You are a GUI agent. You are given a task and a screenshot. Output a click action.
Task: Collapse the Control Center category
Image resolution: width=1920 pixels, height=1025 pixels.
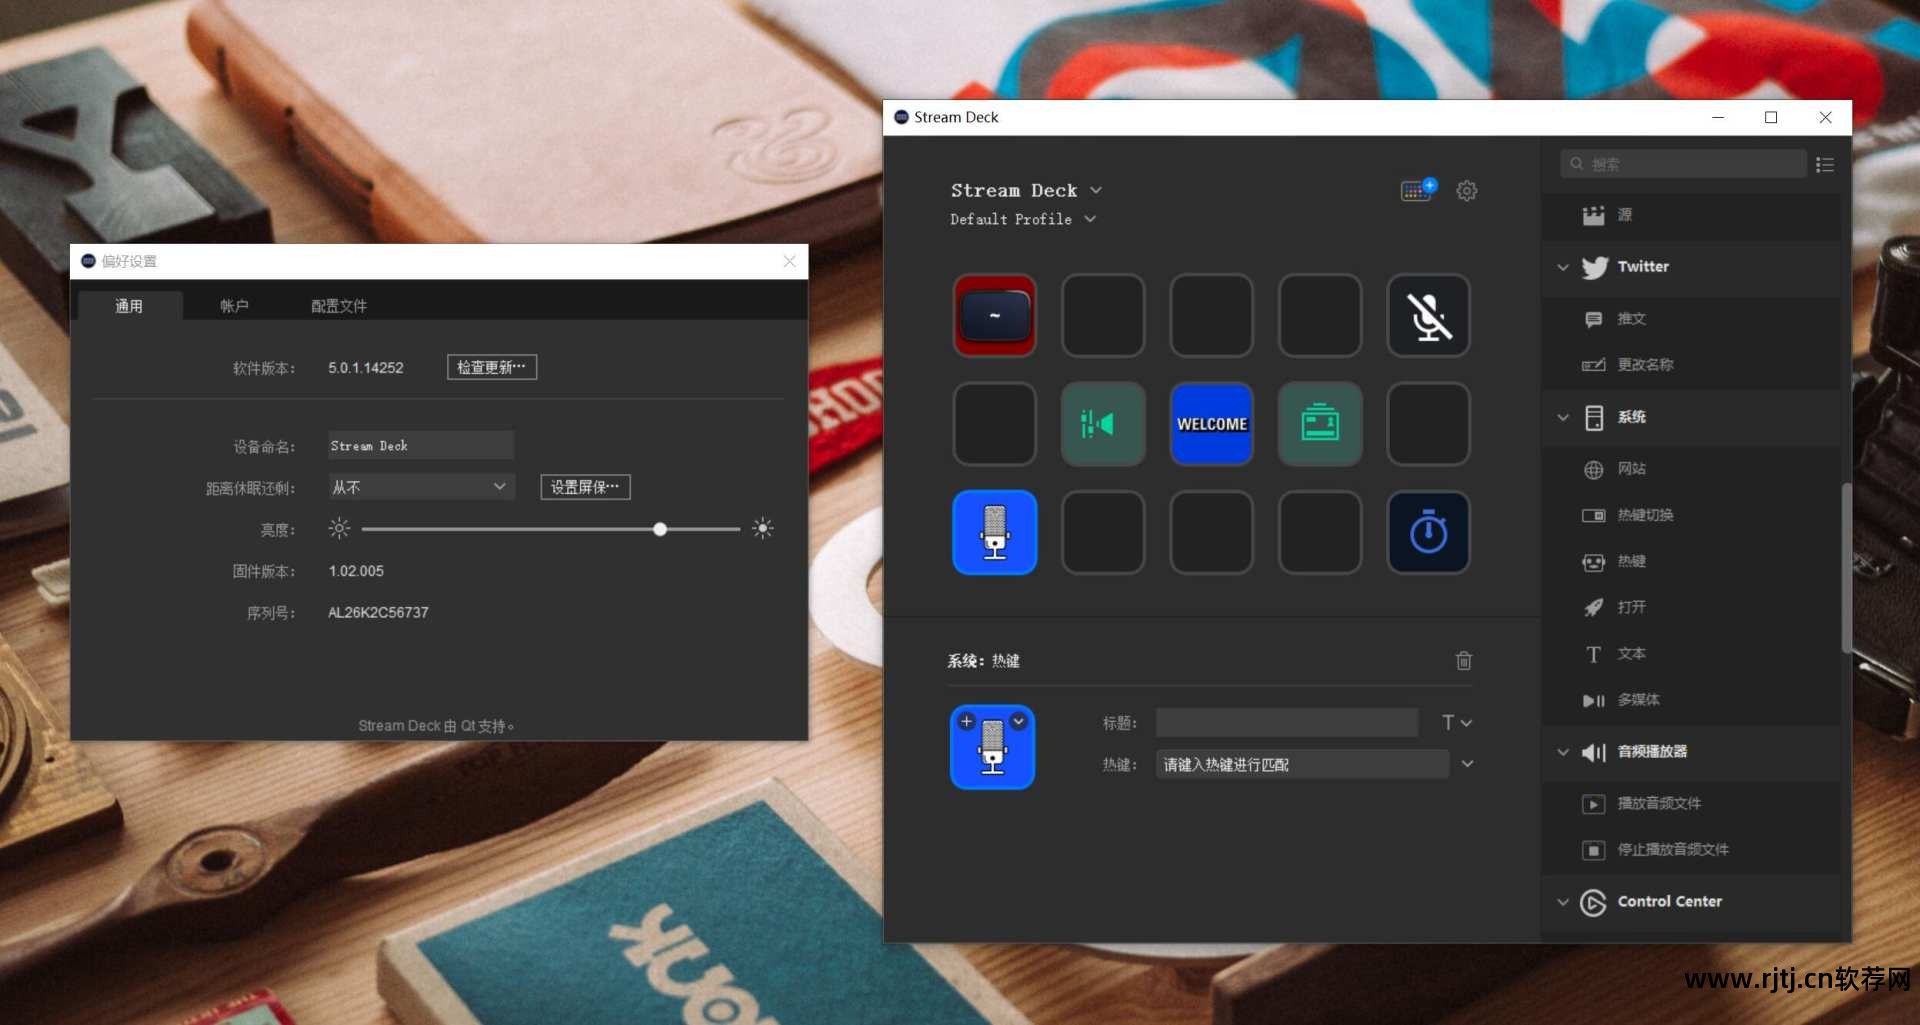[x=1563, y=902]
